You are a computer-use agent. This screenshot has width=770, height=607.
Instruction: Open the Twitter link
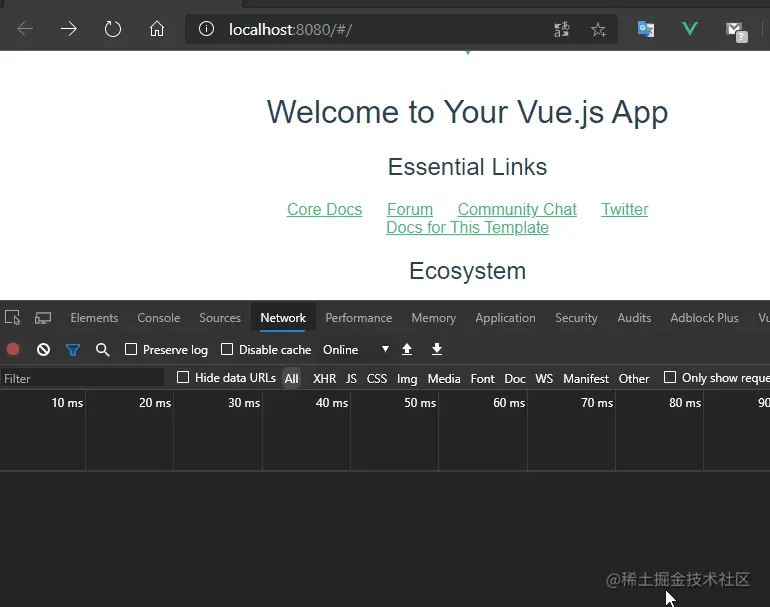(625, 209)
